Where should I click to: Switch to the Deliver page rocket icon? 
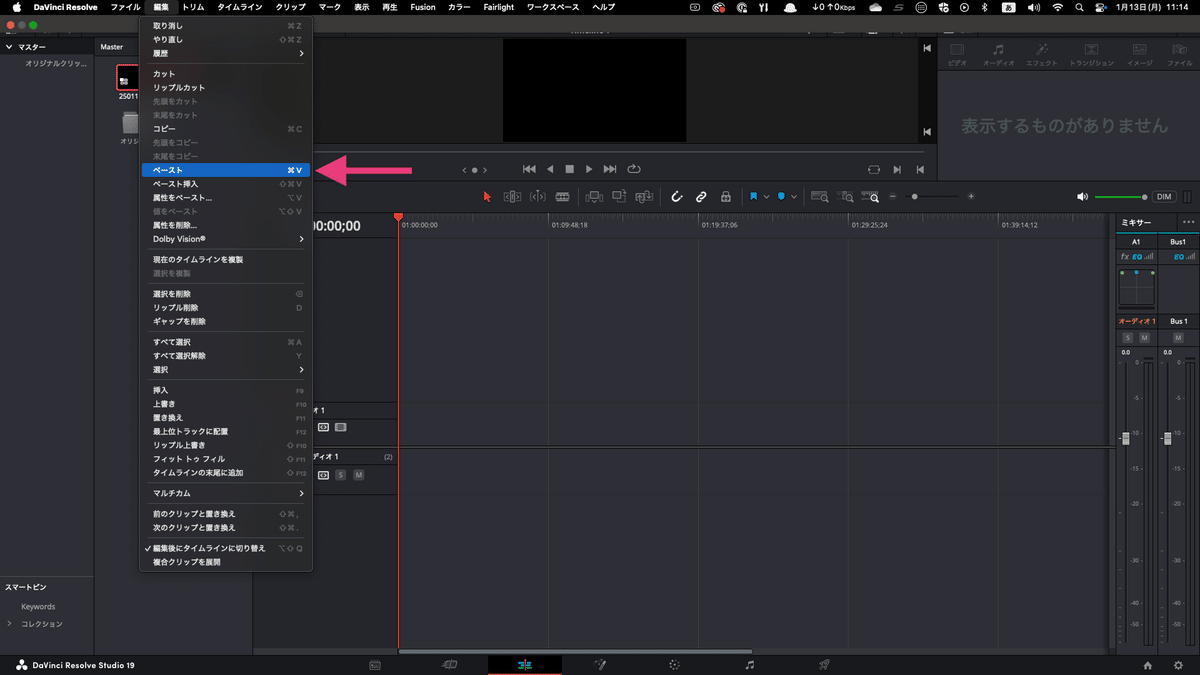[x=824, y=665]
